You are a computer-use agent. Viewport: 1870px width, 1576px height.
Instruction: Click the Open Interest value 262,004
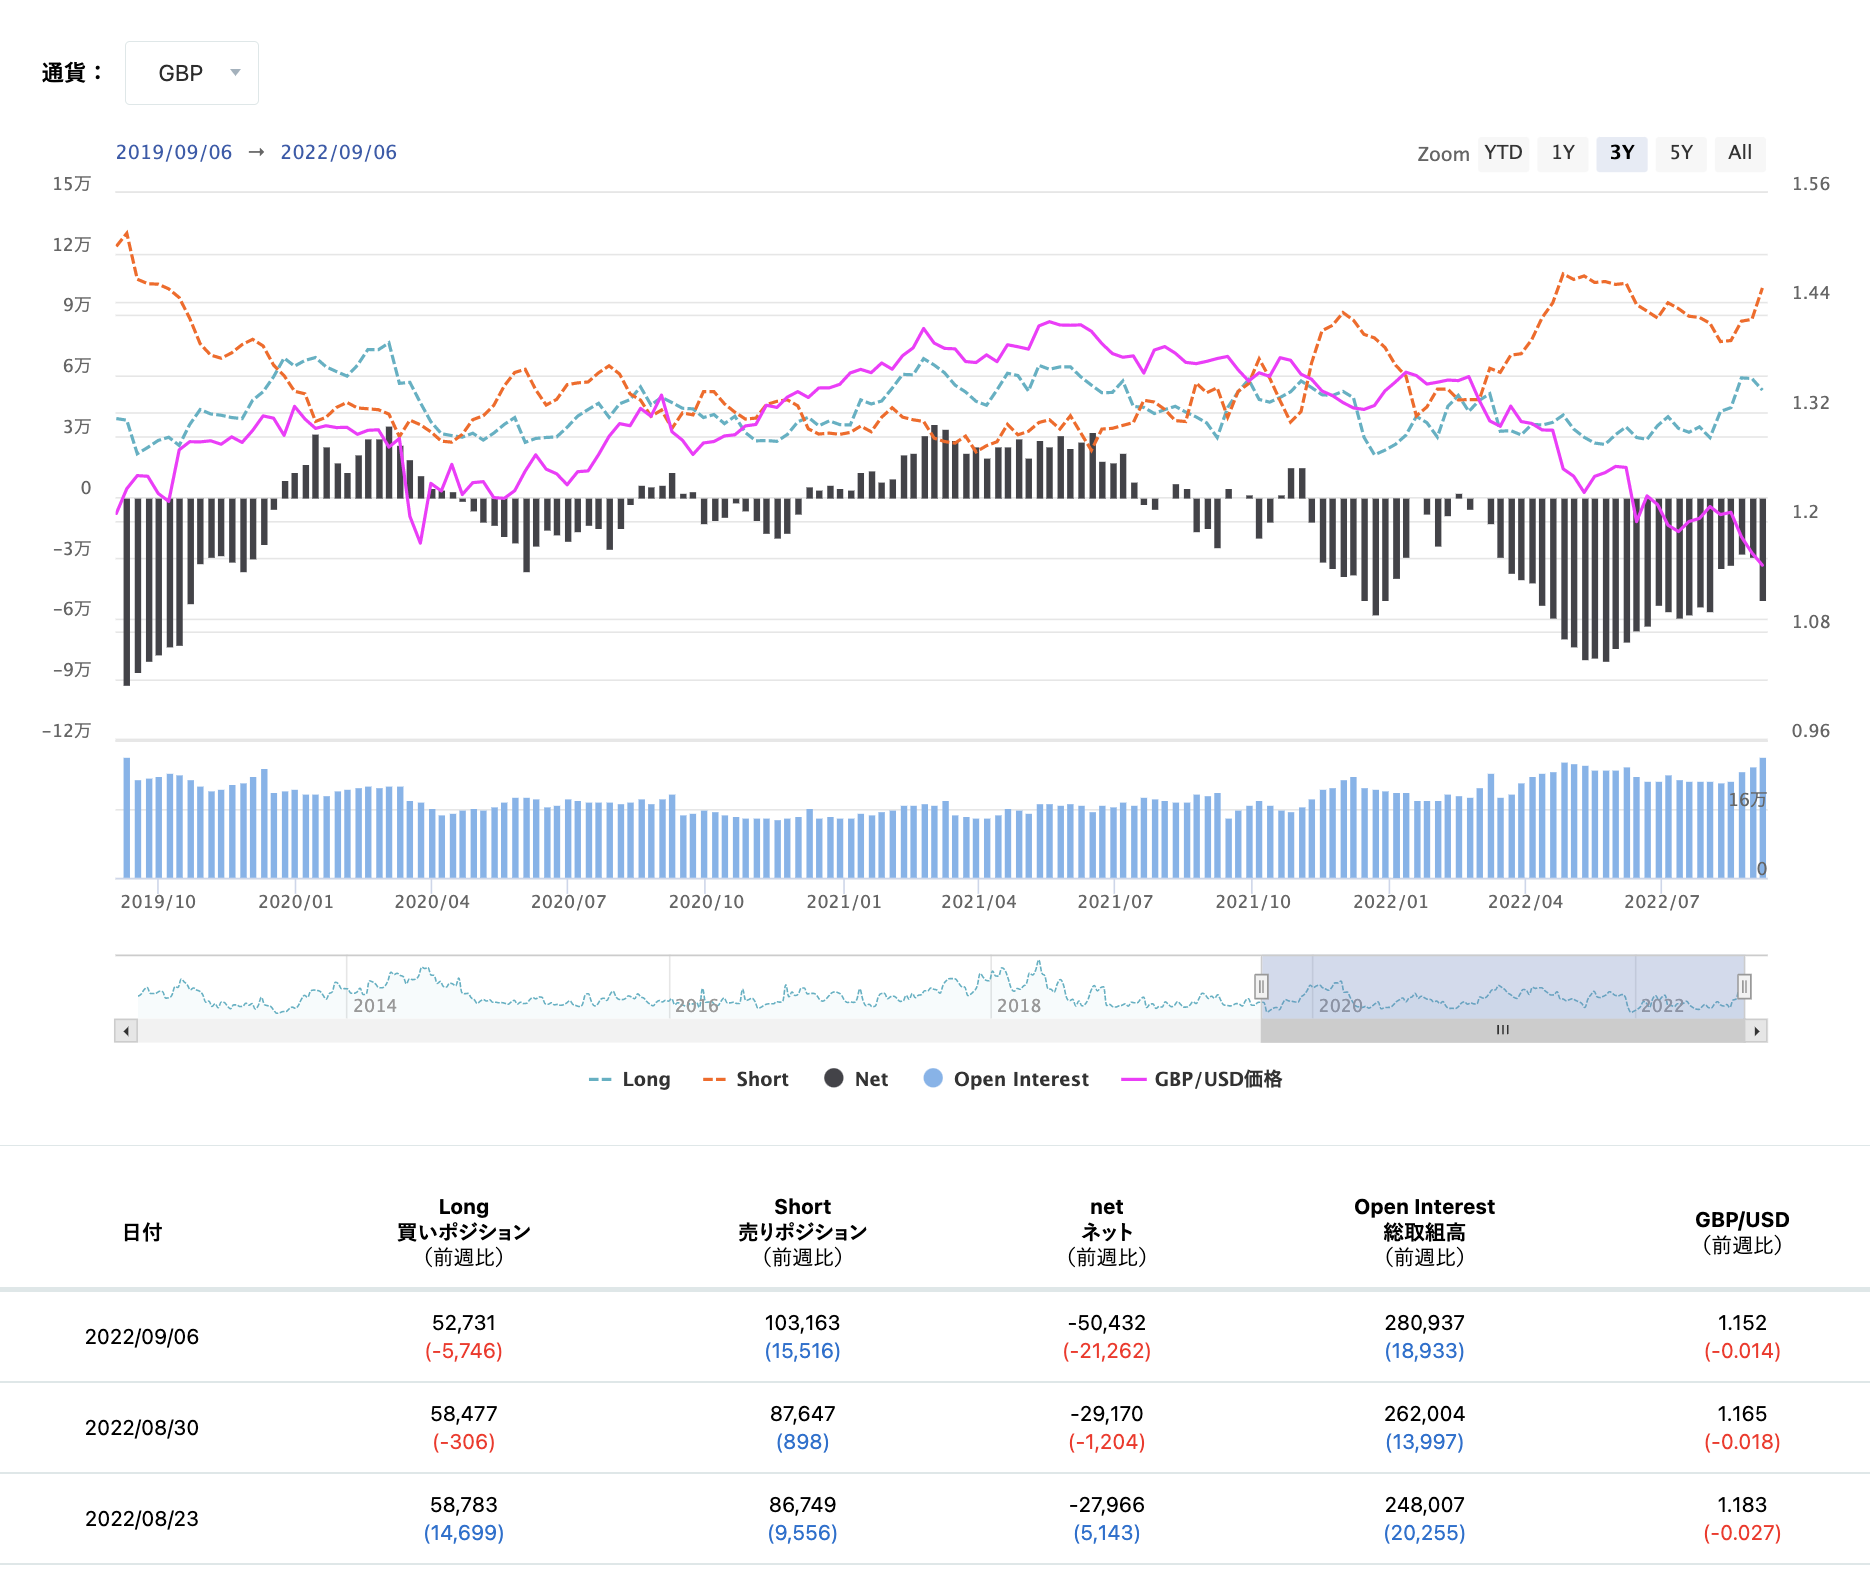(1425, 1414)
